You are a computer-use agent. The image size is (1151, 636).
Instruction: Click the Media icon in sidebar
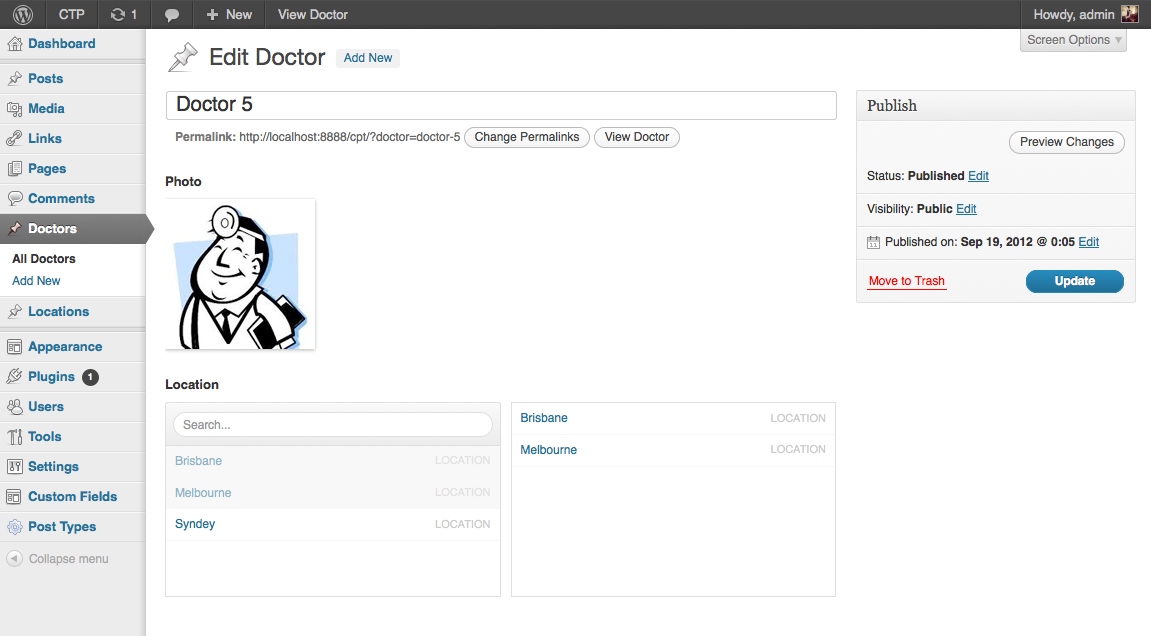tap(14, 109)
